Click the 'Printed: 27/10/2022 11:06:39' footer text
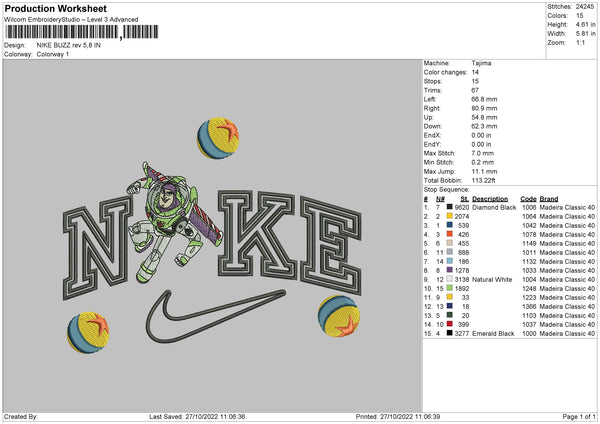Image resolution: width=600 pixels, height=424 pixels. tap(398, 416)
